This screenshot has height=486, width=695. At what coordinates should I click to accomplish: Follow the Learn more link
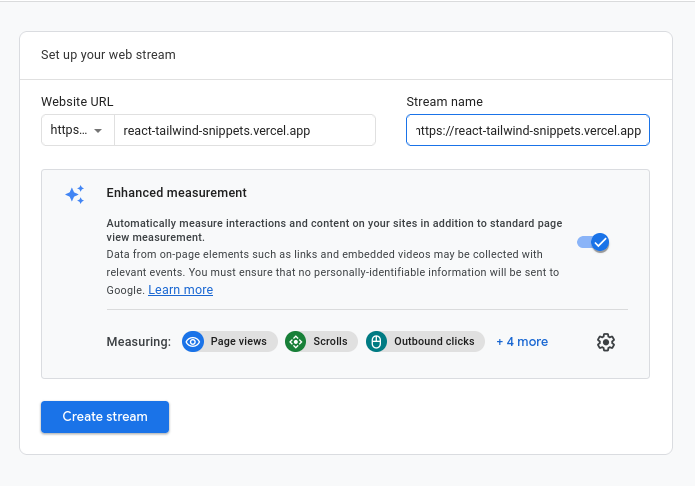tap(181, 290)
